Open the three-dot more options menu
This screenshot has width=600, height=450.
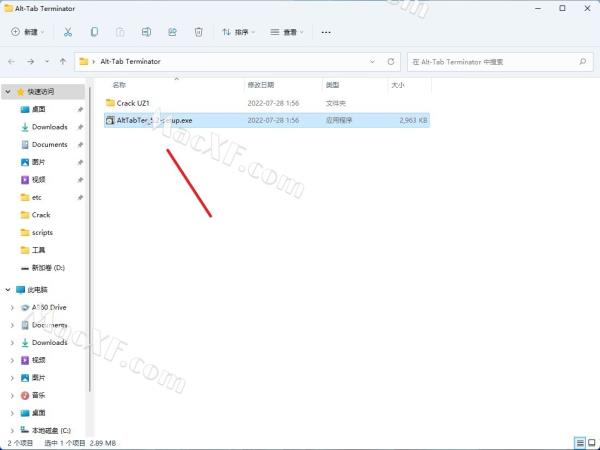click(x=326, y=33)
